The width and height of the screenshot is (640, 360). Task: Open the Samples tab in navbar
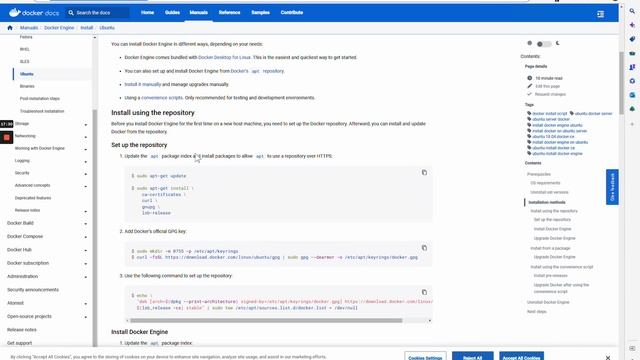(x=260, y=13)
